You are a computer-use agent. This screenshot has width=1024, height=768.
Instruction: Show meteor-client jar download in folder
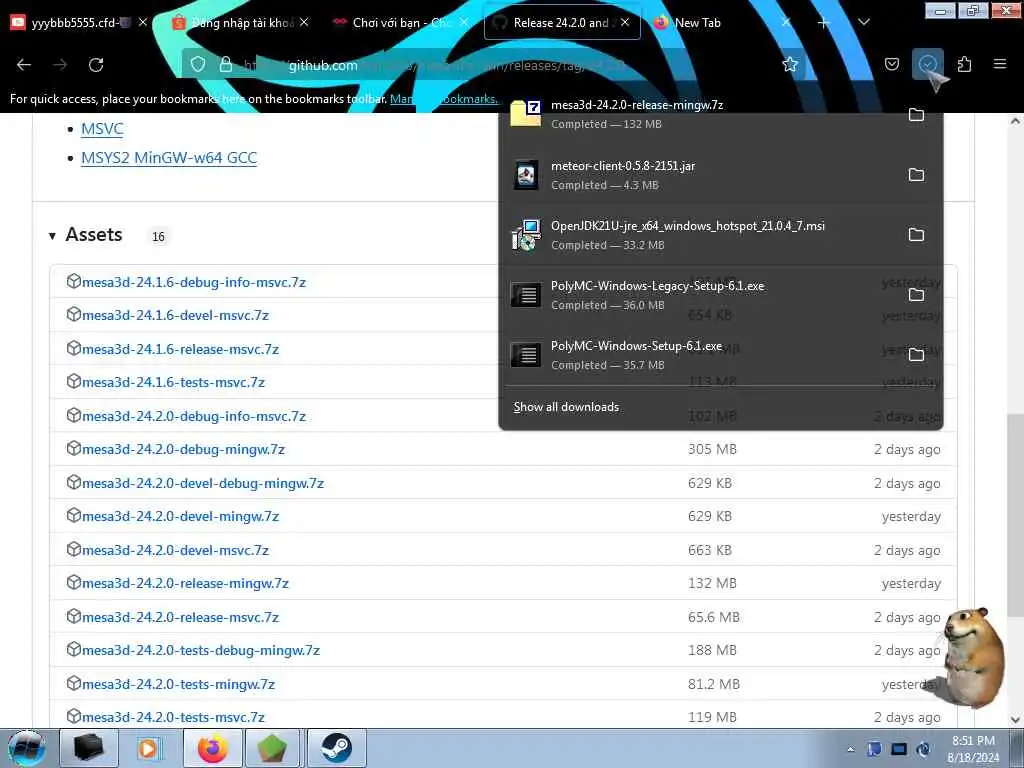click(x=916, y=174)
